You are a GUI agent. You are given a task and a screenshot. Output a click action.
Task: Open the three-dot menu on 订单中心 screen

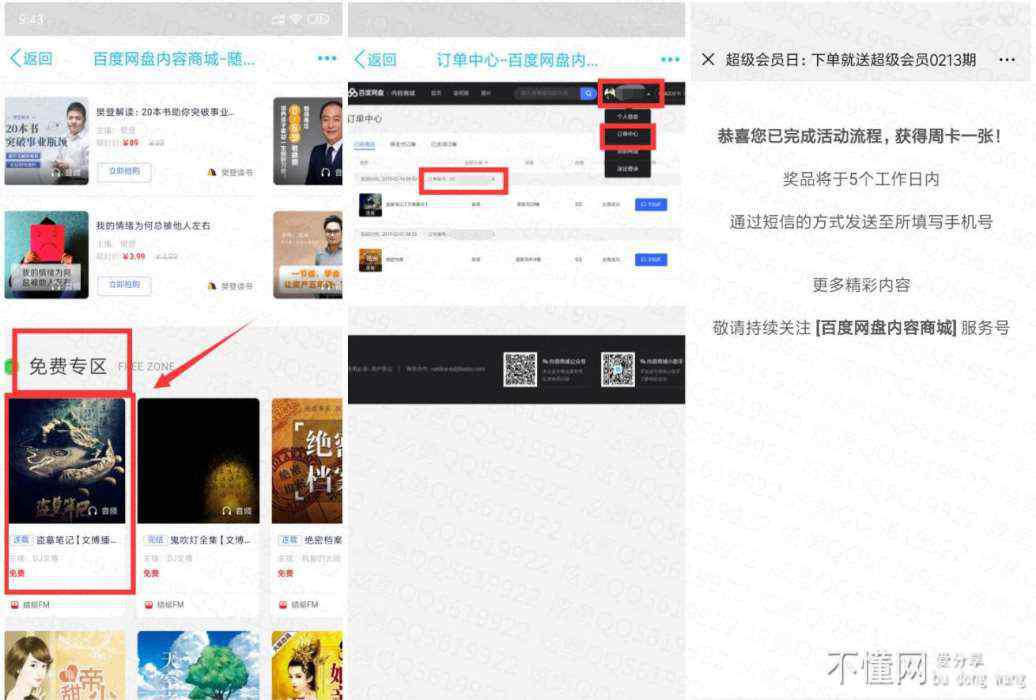click(670, 59)
